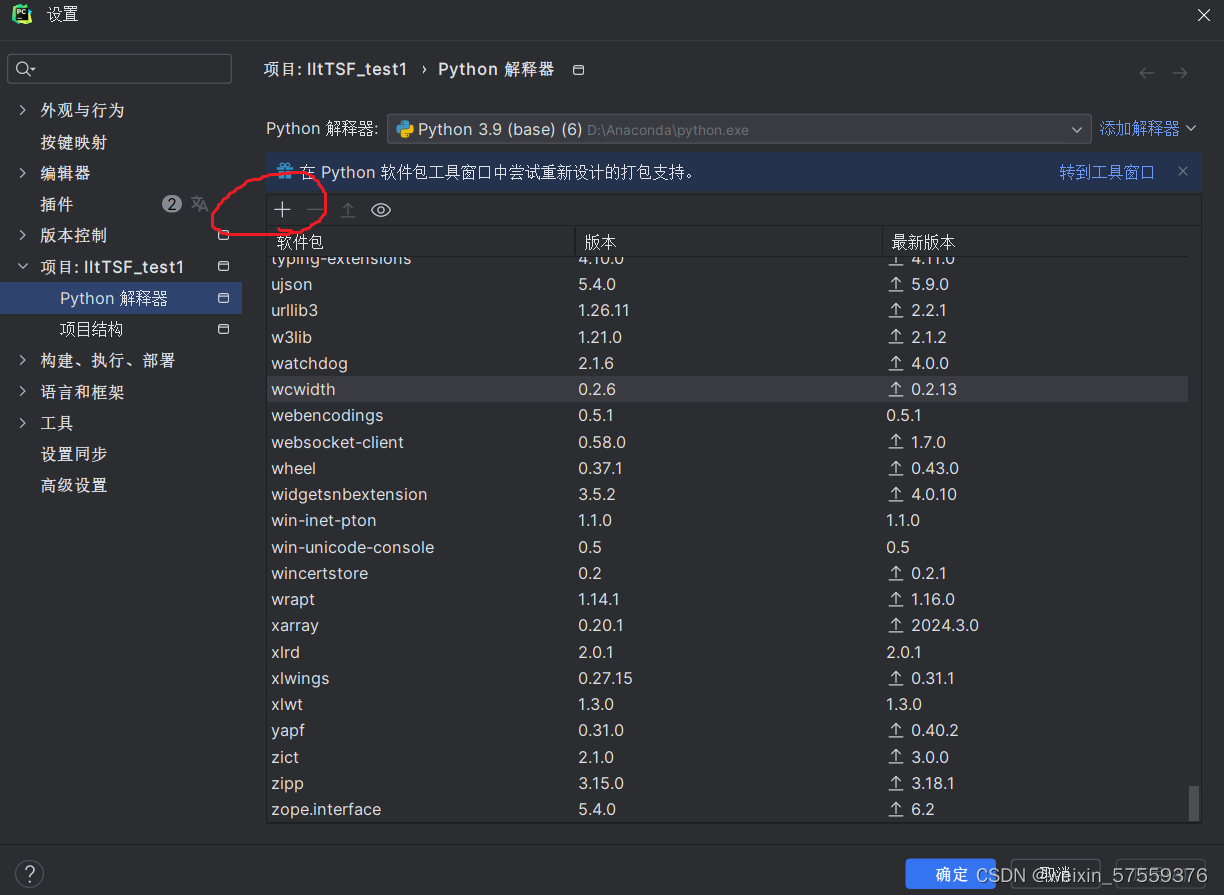The width and height of the screenshot is (1224, 895).
Task: Dismiss the Python packaging notification banner
Action: (x=1183, y=171)
